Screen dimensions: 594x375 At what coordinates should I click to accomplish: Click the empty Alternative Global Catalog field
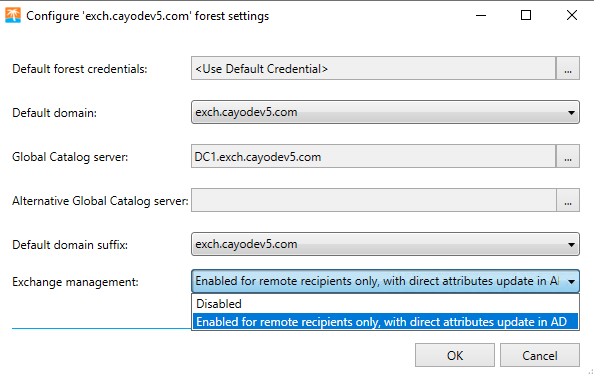[x=373, y=200]
